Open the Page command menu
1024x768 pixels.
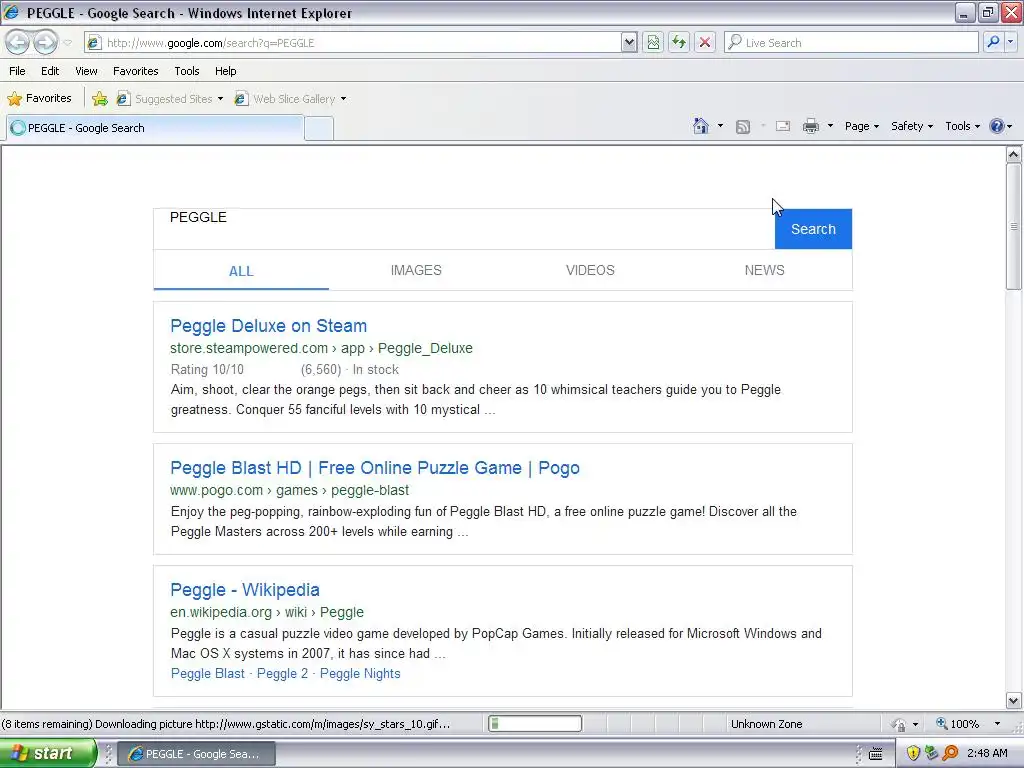coord(861,126)
